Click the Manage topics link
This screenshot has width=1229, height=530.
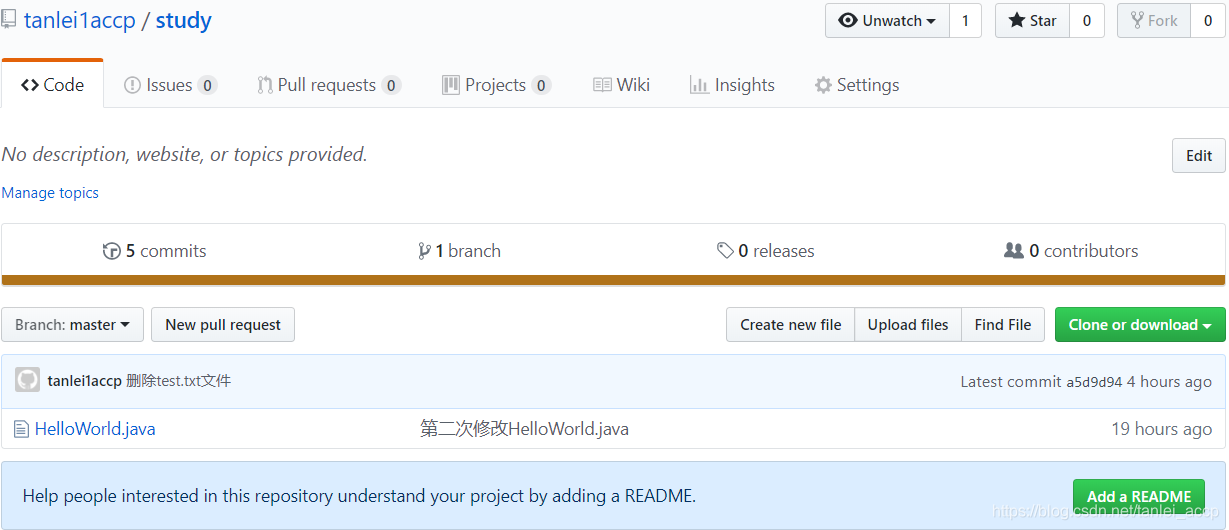(50, 193)
